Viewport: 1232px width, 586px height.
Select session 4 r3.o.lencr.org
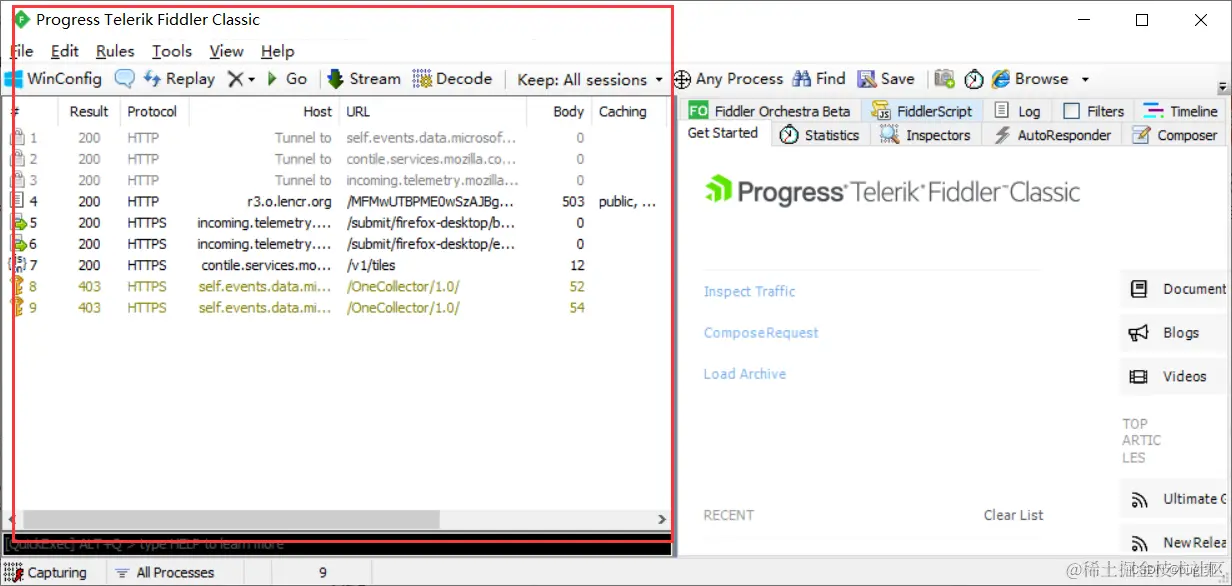coord(336,201)
